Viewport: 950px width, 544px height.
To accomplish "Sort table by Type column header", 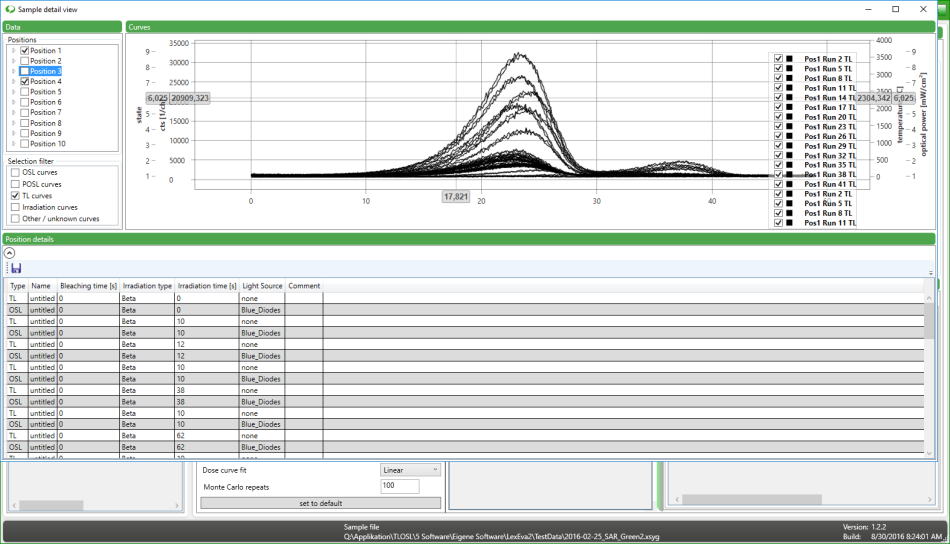I will click(x=18, y=286).
